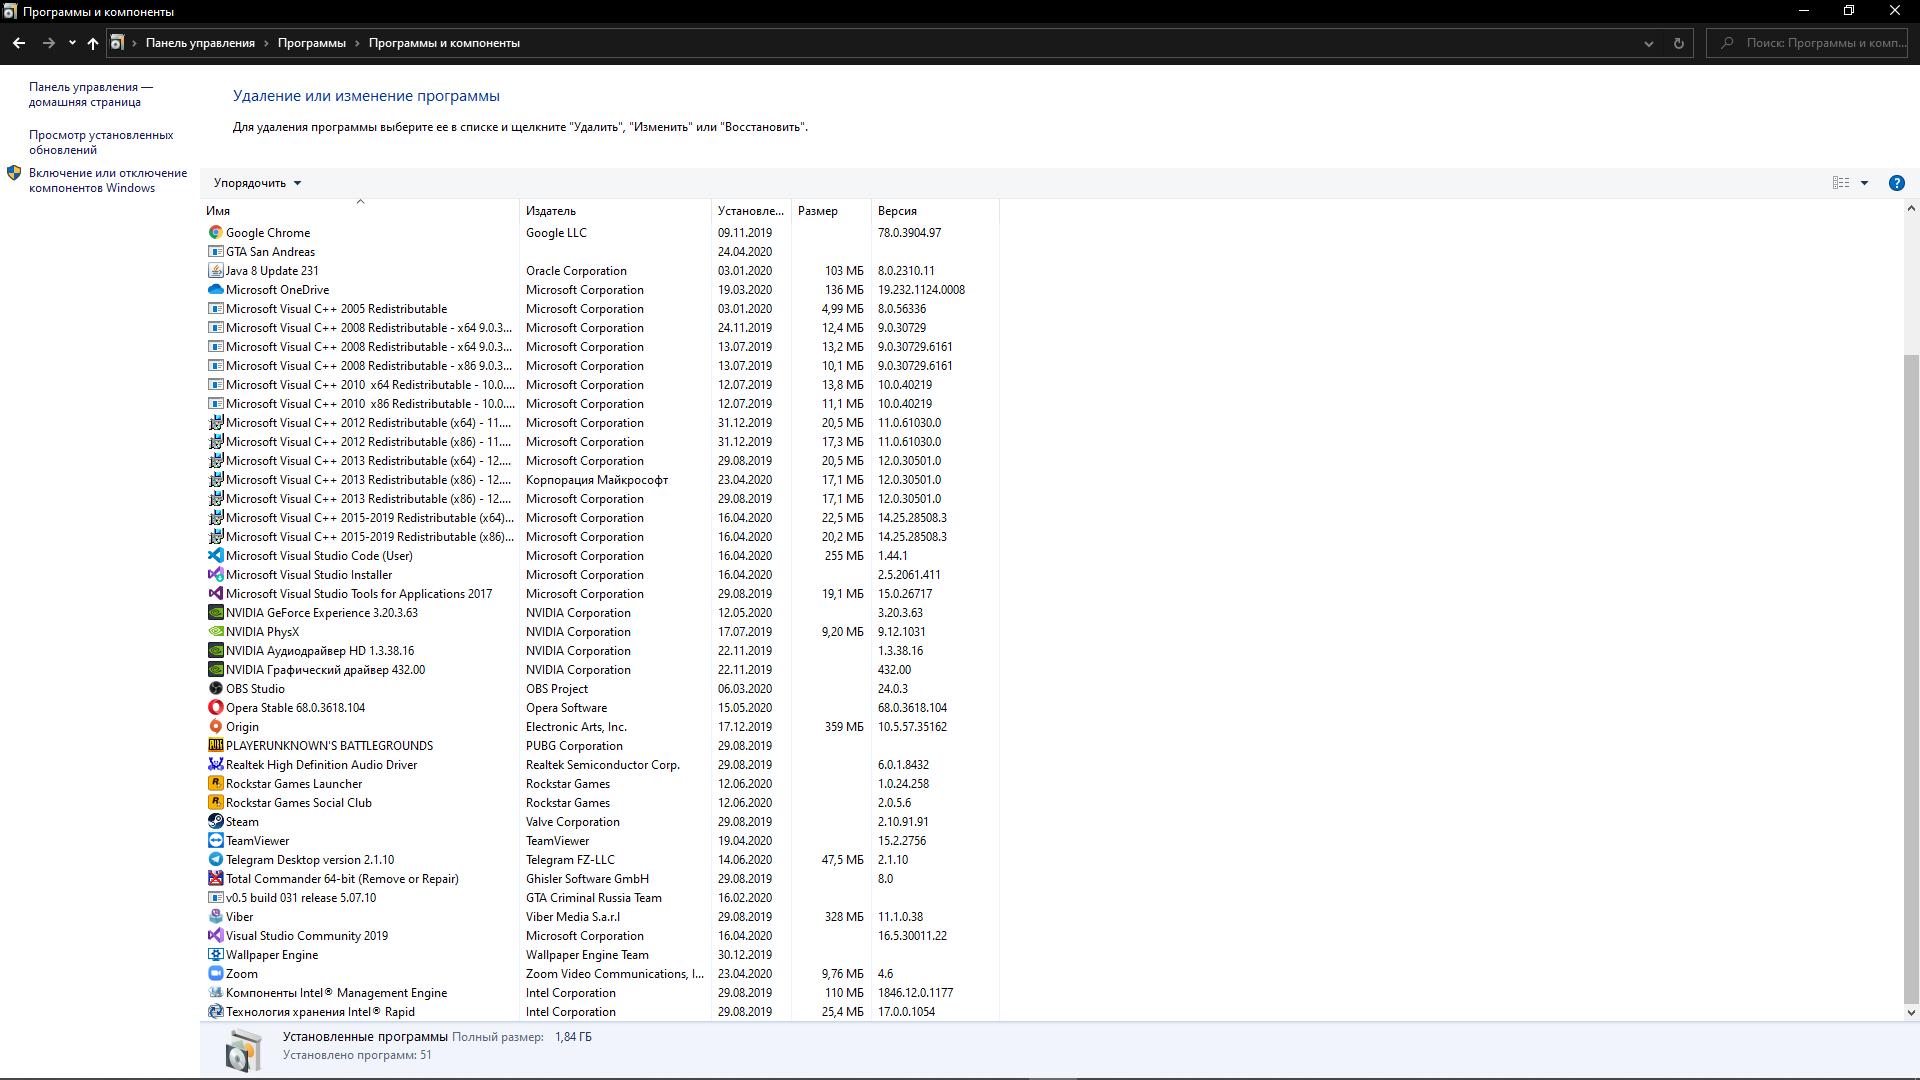
Task: Select NVIDIA Графический драйвер 432.00 entry
Action: (600, 669)
